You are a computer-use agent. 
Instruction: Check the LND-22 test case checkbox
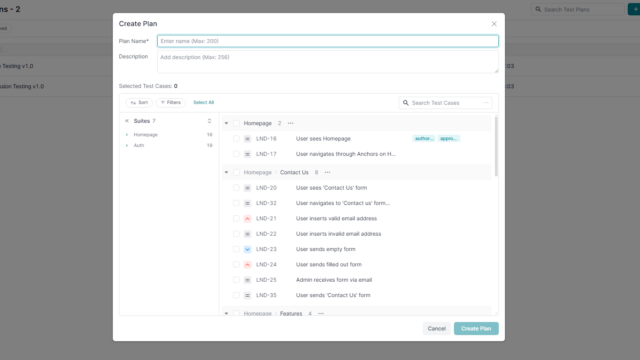coord(236,234)
